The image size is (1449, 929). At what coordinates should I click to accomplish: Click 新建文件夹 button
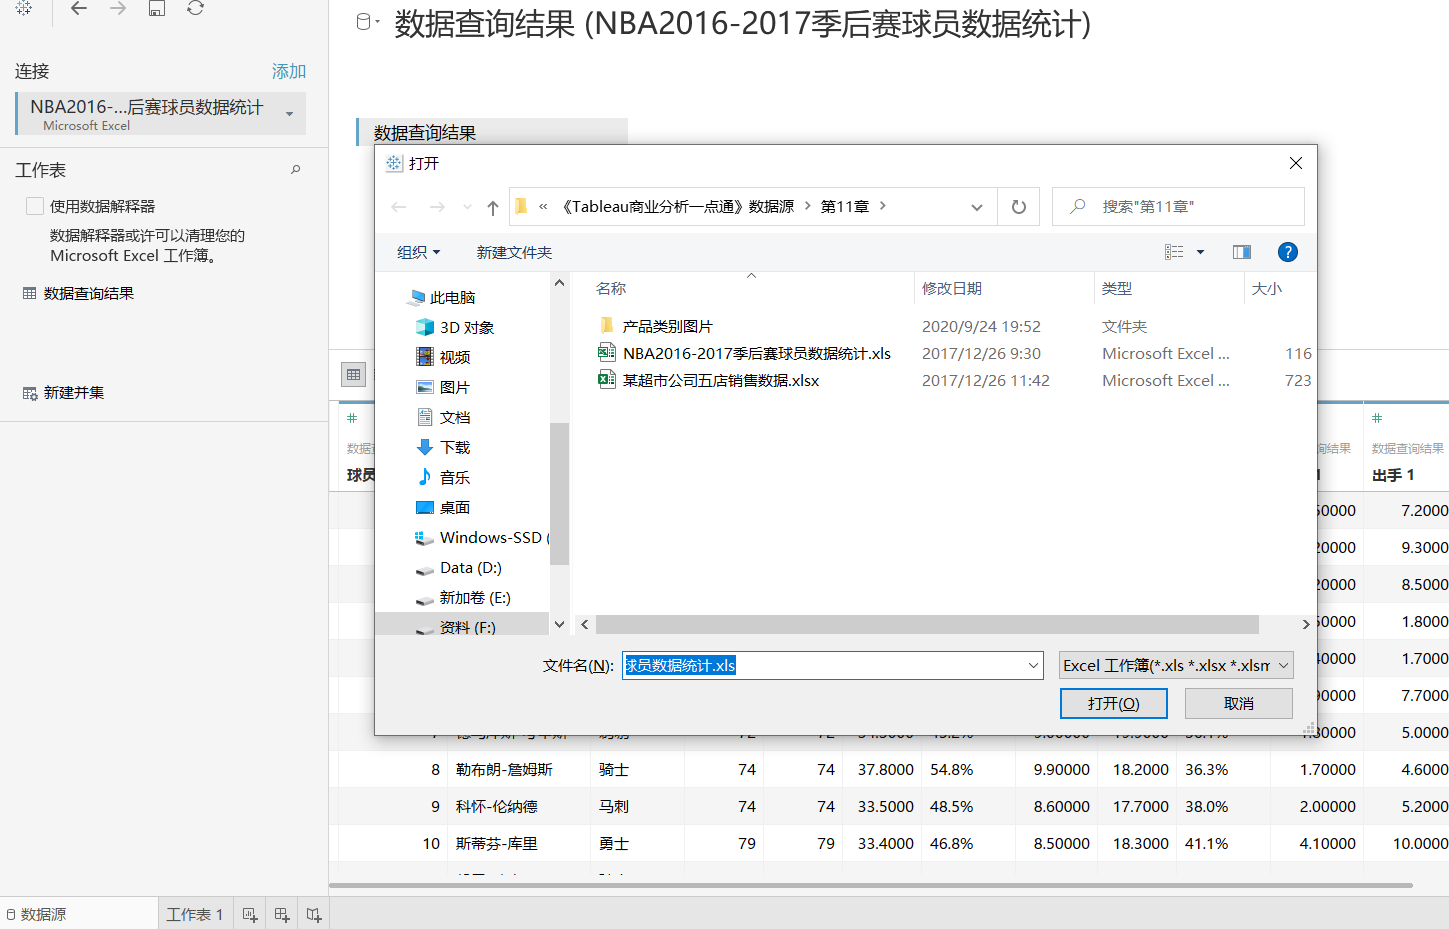click(x=514, y=252)
